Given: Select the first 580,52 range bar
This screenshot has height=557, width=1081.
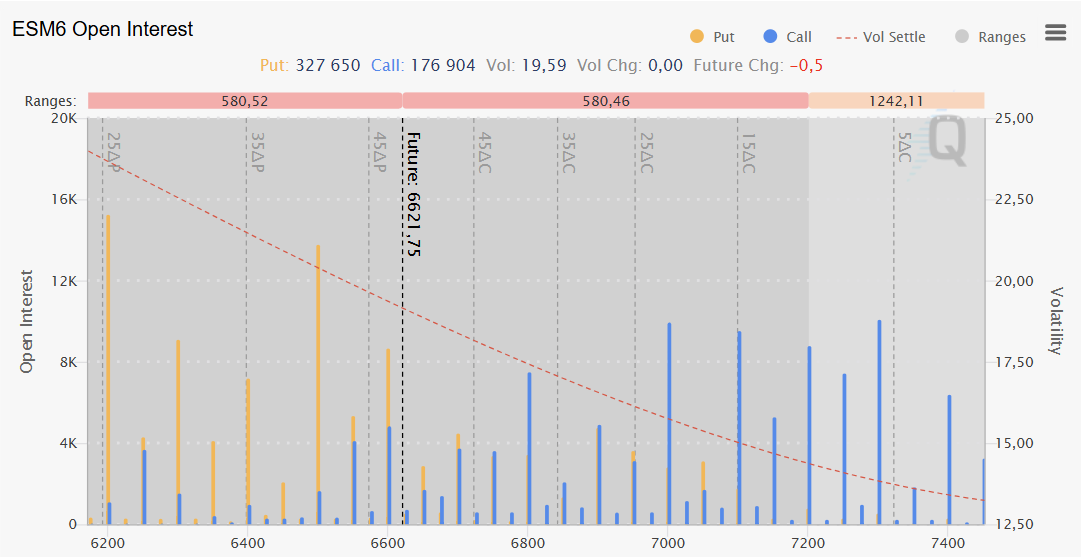Looking at the screenshot, I should (x=244, y=101).
